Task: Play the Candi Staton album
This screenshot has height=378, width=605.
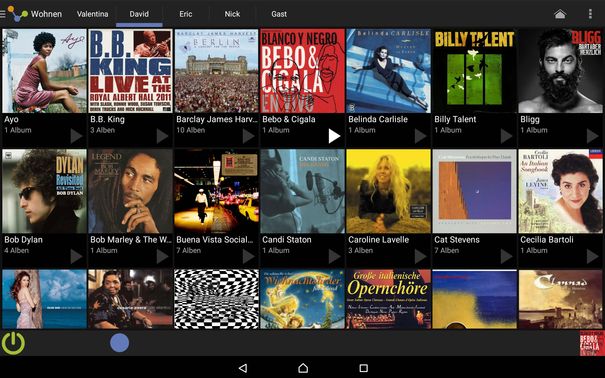Action: point(334,256)
